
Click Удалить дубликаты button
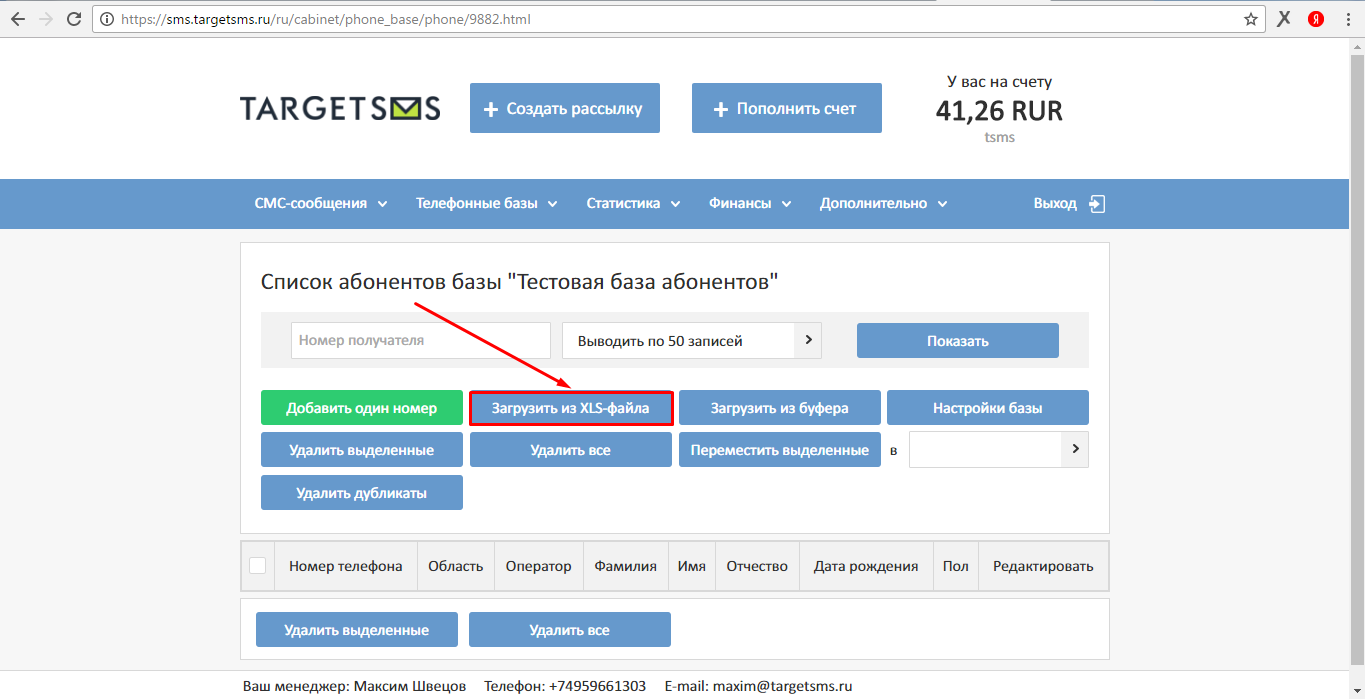362,492
